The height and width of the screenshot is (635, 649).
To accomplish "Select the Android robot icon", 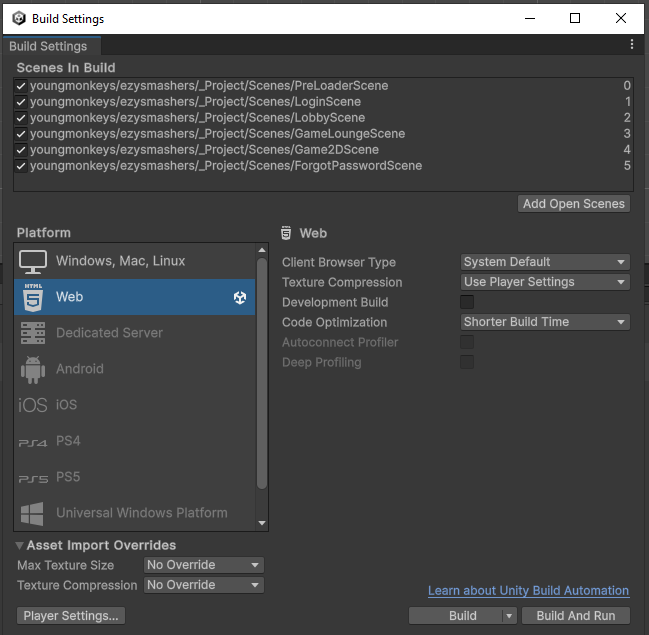I will point(33,369).
